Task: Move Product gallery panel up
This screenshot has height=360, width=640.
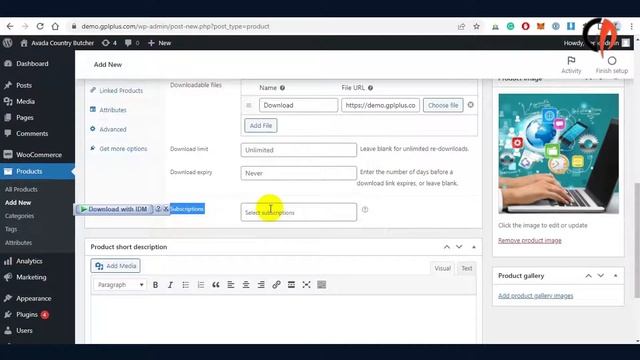Action: coord(588,276)
